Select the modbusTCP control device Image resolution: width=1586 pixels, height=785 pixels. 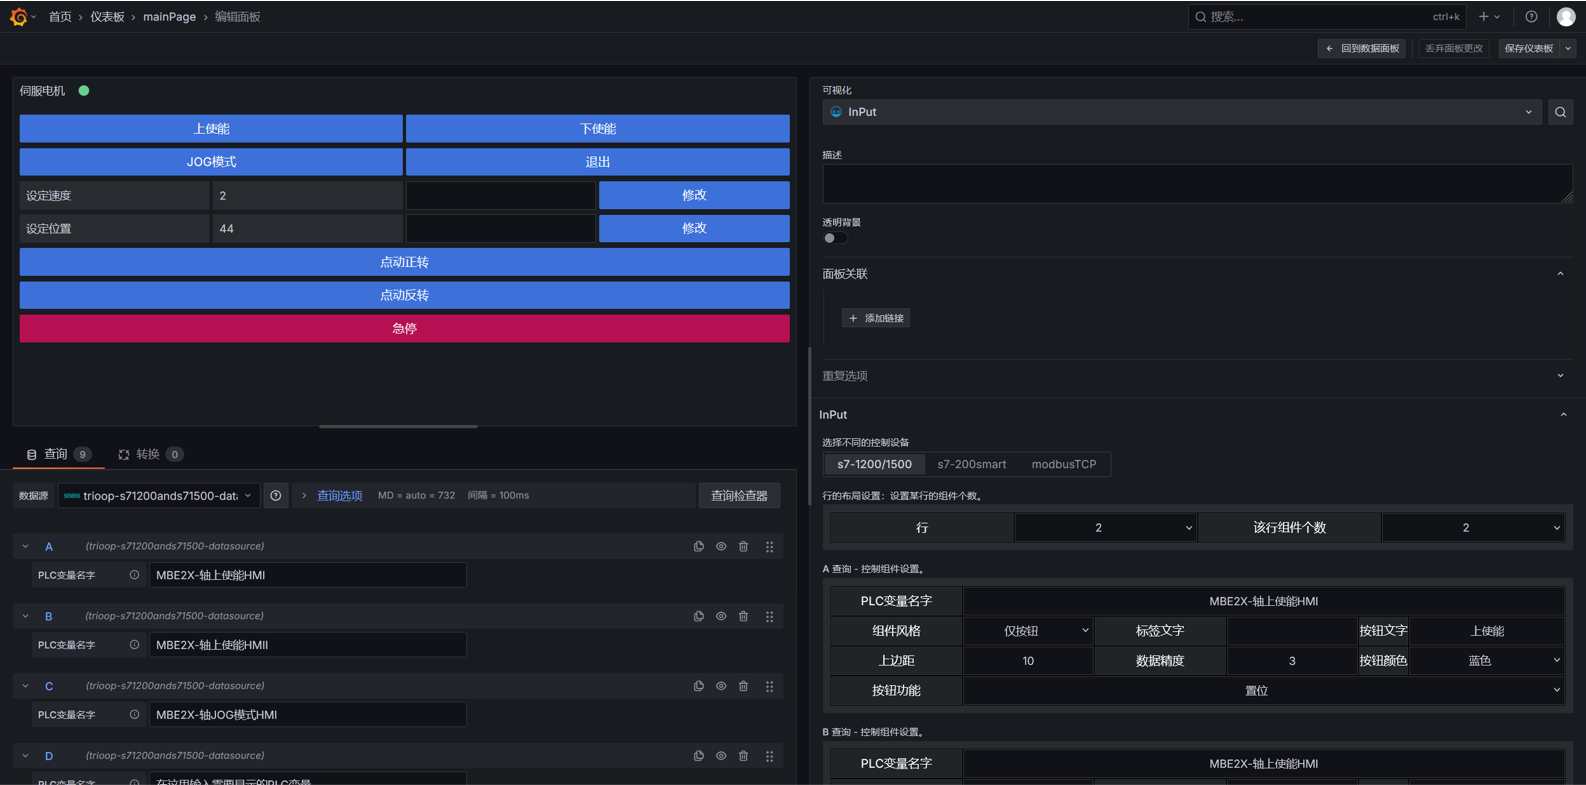pos(1064,465)
